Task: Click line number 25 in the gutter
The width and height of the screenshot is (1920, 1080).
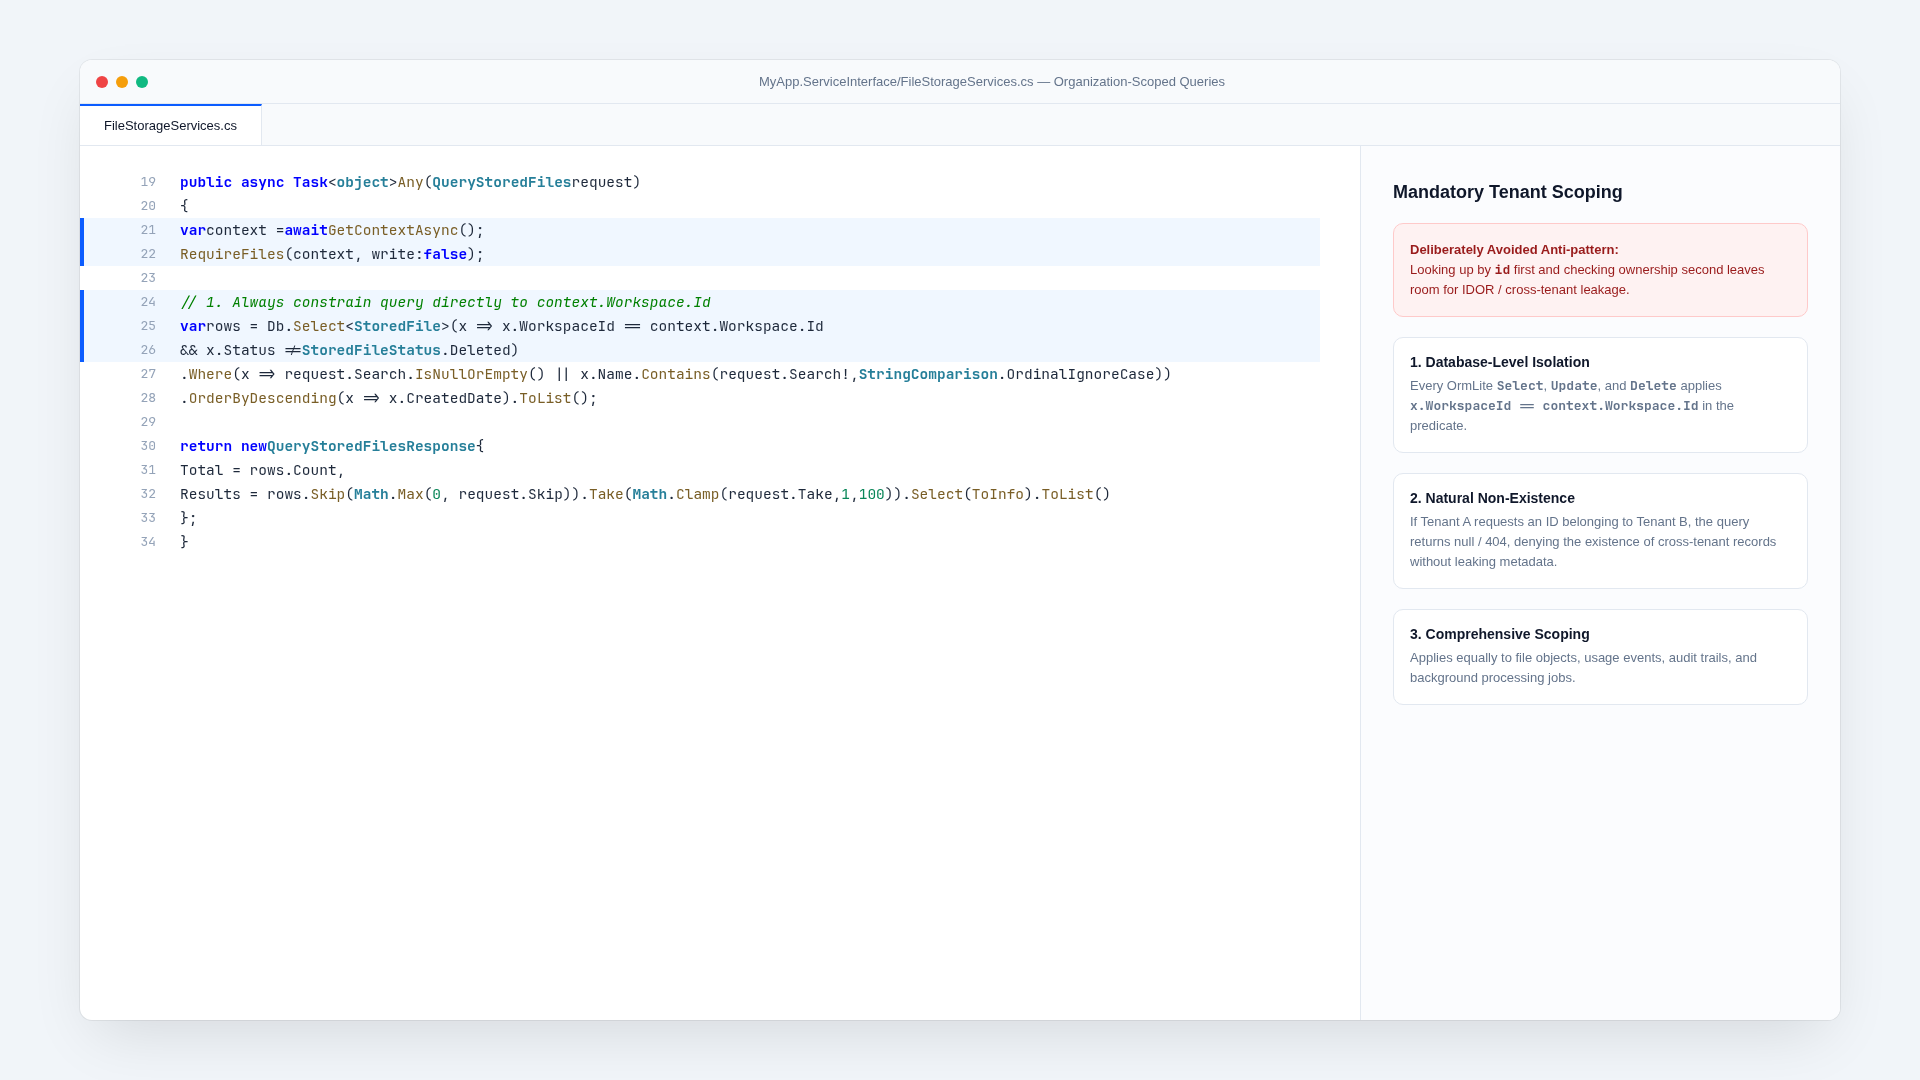Action: (x=148, y=326)
